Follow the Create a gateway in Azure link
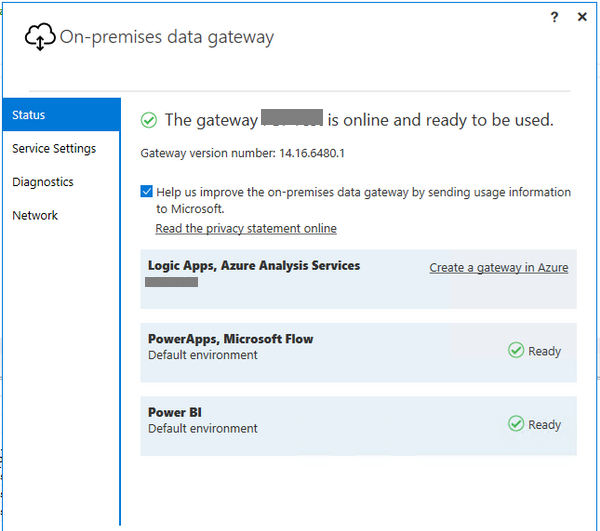The height and width of the screenshot is (531, 600). (499, 267)
